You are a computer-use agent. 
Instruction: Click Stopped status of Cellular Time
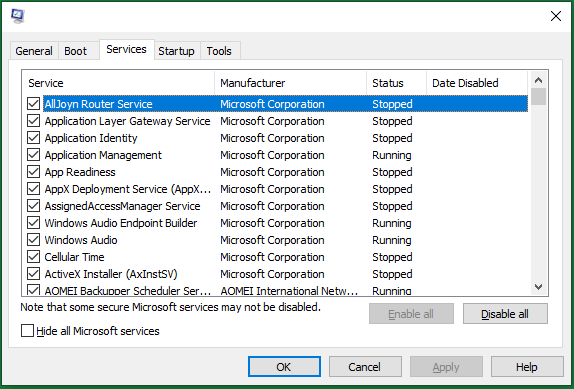pos(392,257)
